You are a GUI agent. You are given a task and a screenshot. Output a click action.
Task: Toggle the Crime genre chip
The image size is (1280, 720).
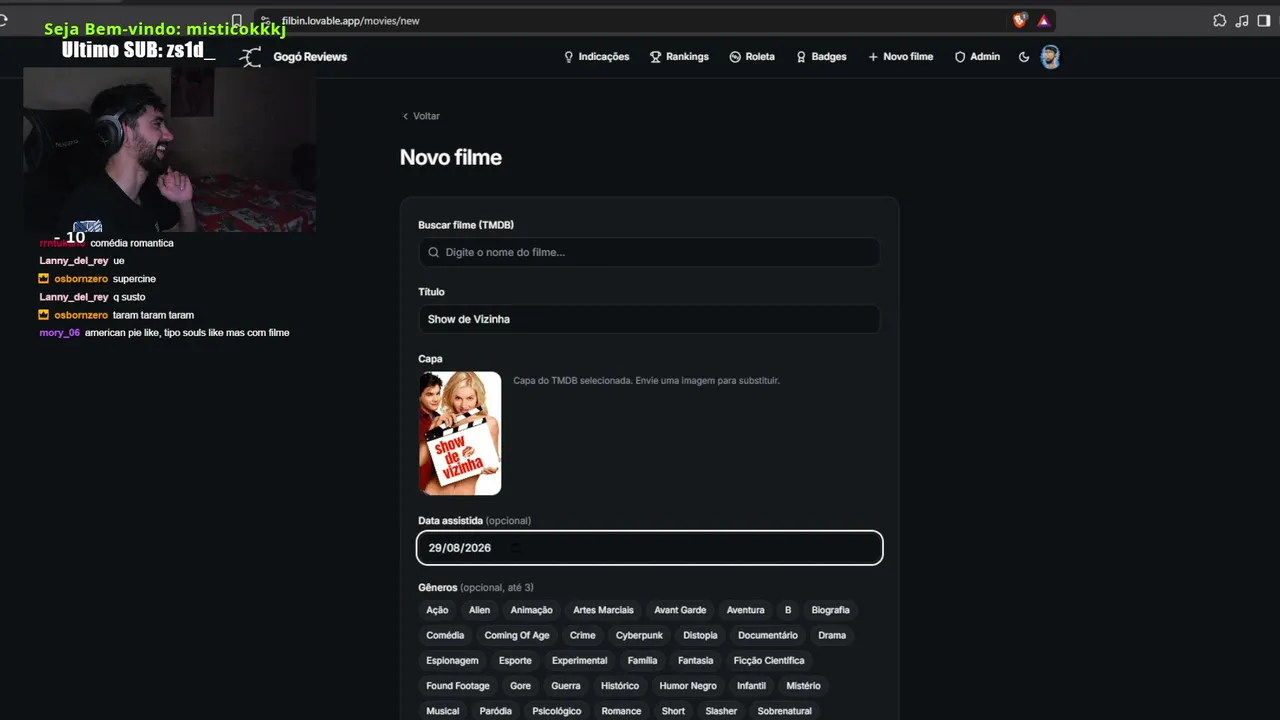click(x=583, y=635)
